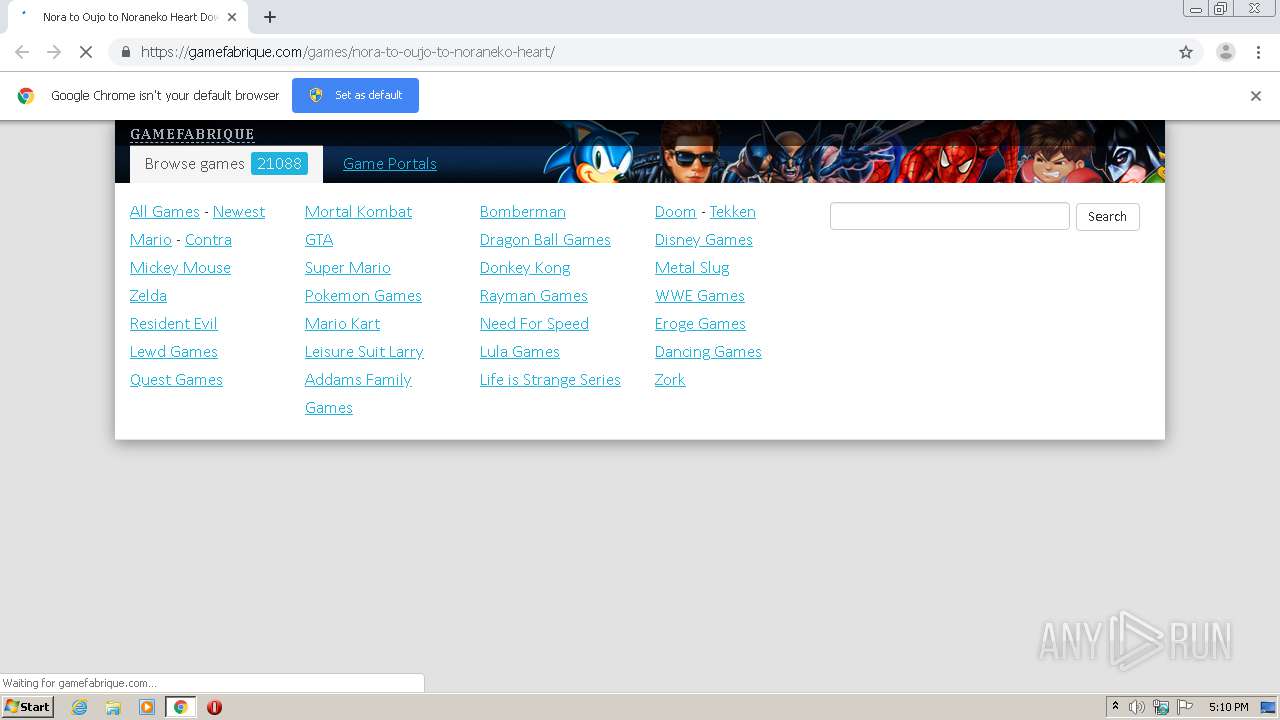Click the site lock icon in address bar
Screen dimensions: 1280x720
[x=125, y=52]
